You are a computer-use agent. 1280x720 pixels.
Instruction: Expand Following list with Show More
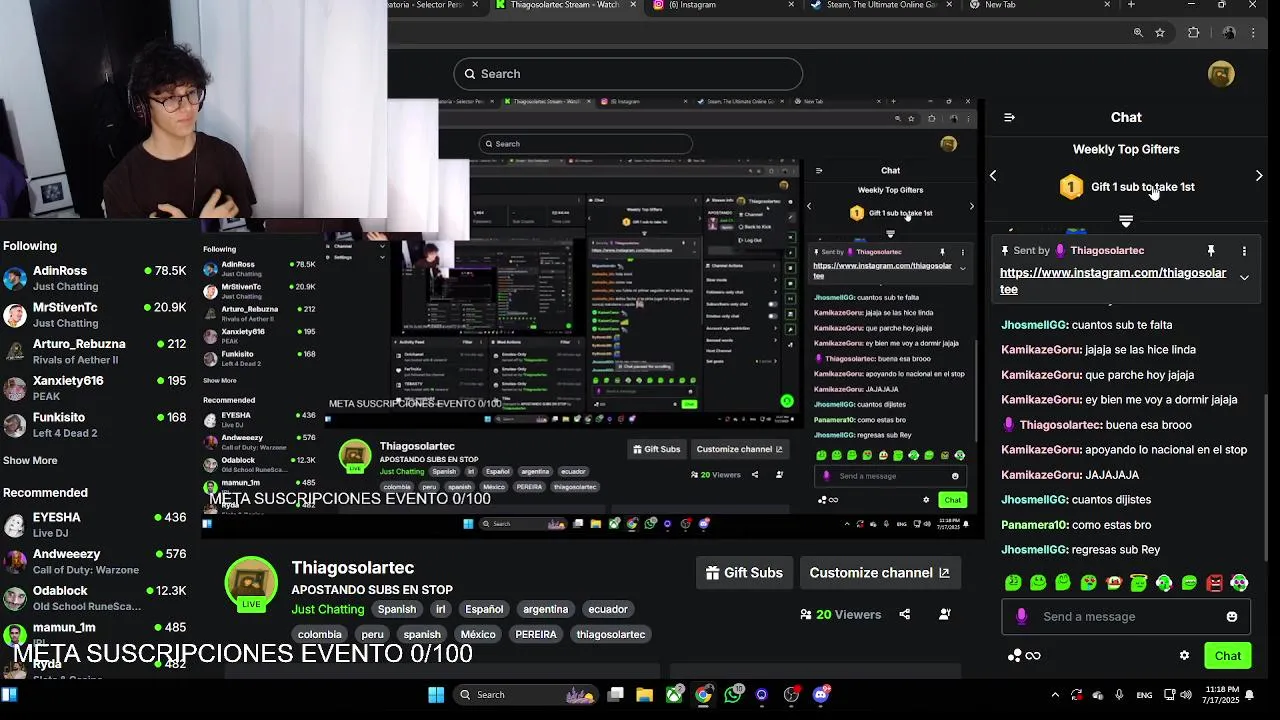[30, 461]
